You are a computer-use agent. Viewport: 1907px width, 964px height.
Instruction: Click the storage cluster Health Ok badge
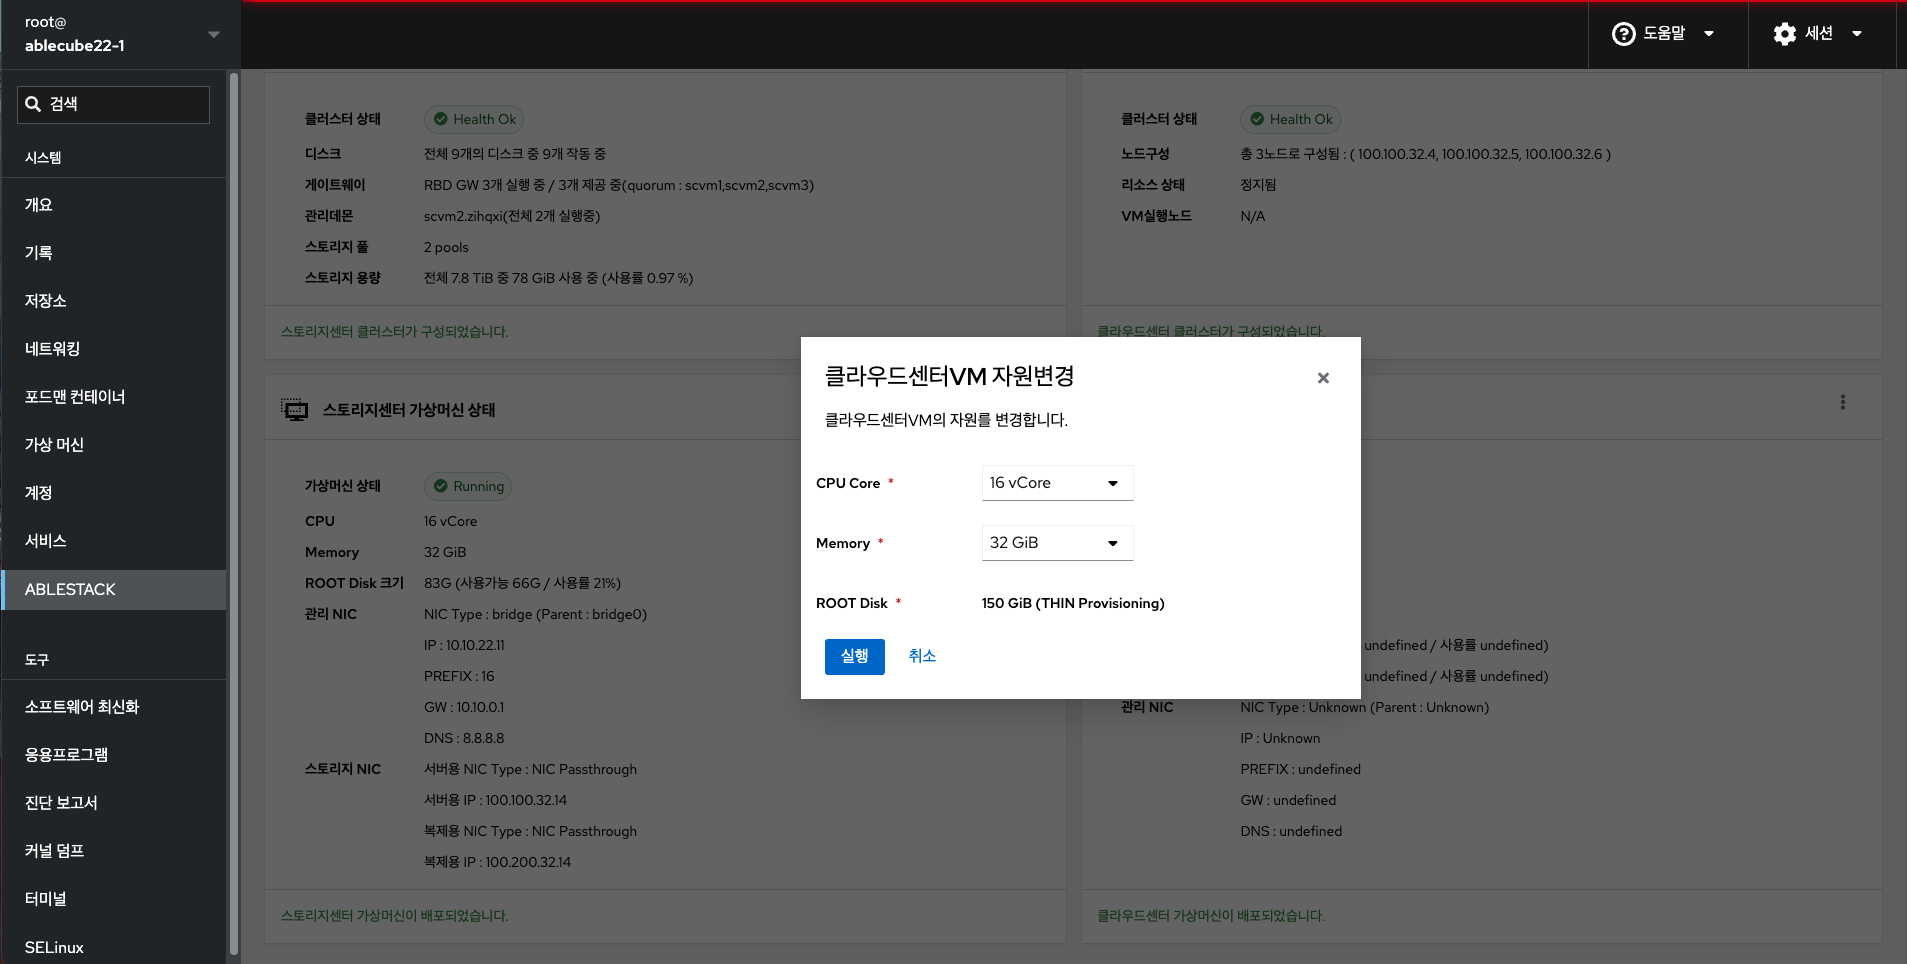(474, 119)
